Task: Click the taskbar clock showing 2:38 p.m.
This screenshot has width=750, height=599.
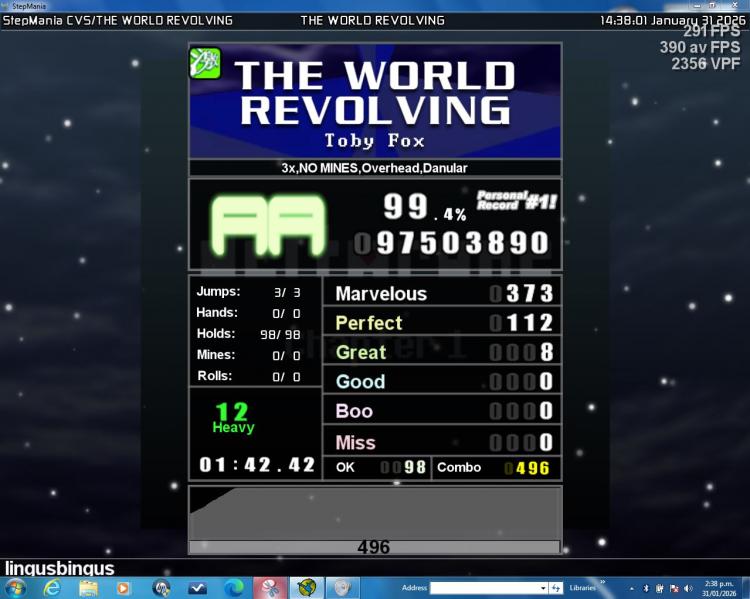Action: (719, 588)
